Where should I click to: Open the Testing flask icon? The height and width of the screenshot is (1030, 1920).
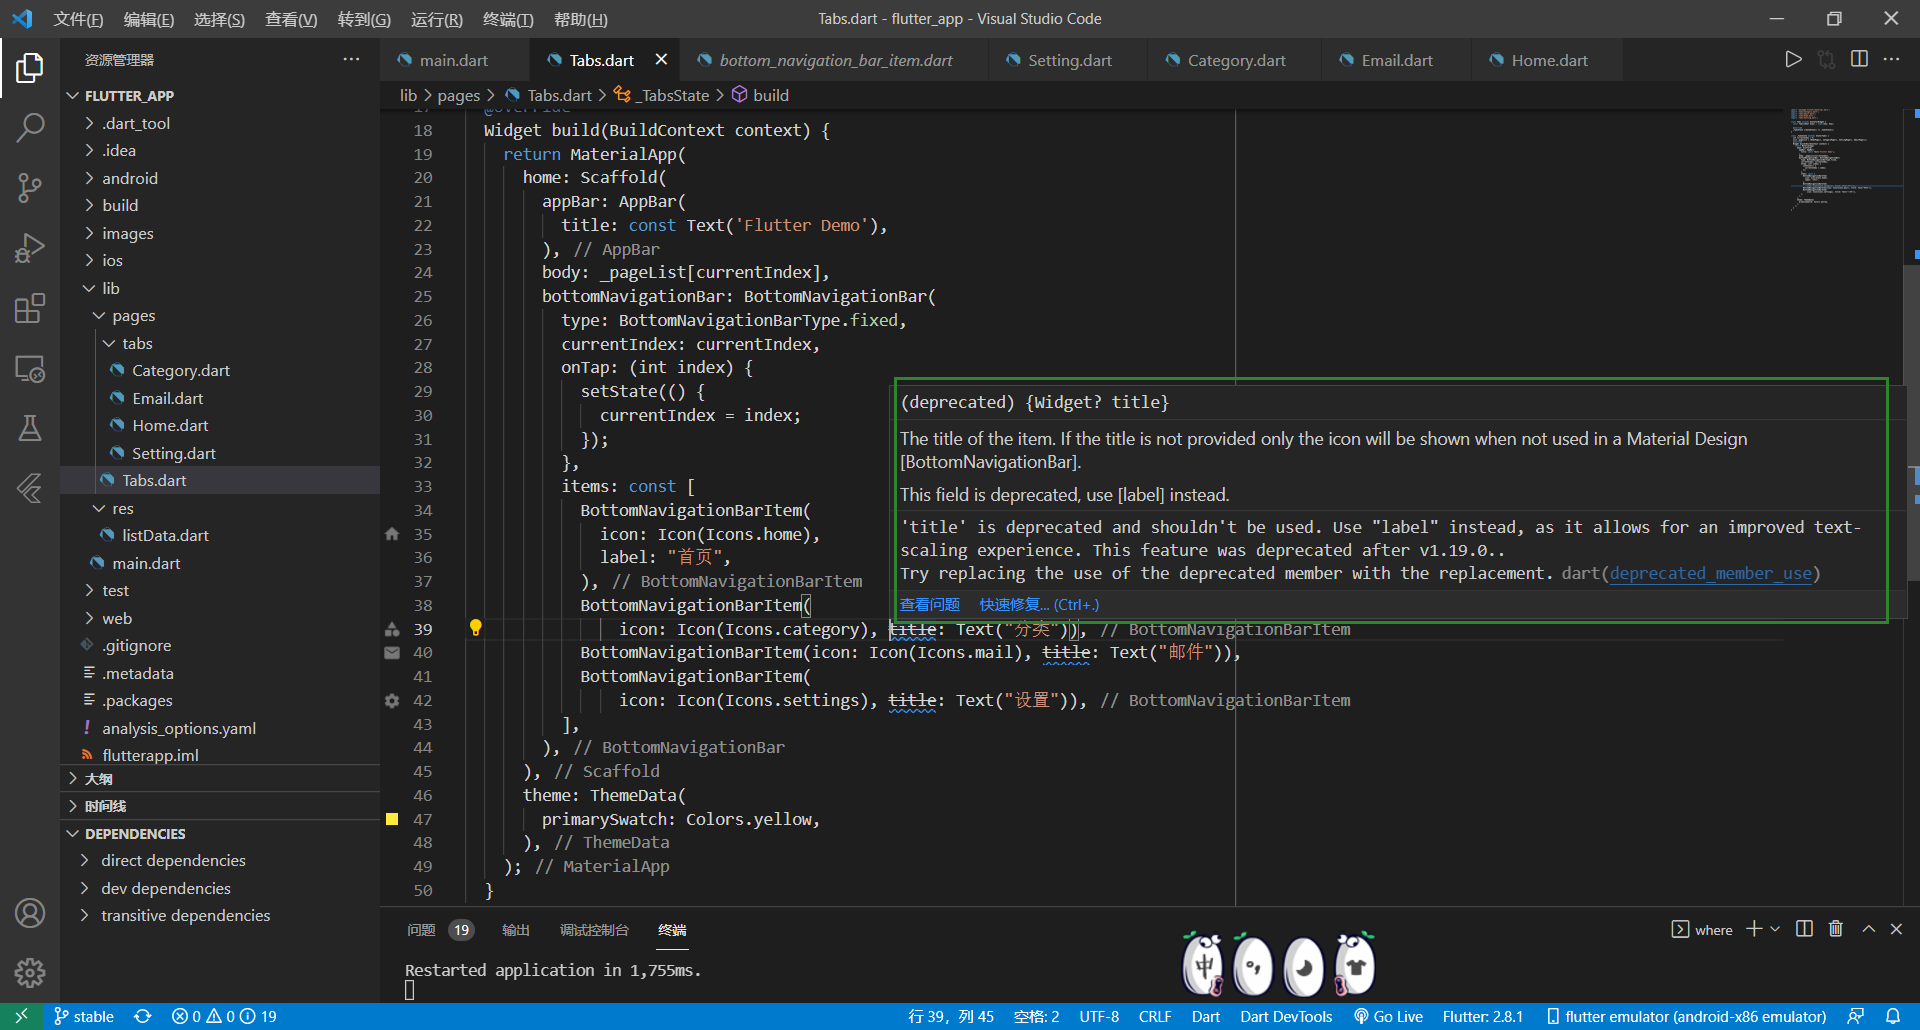click(x=30, y=428)
